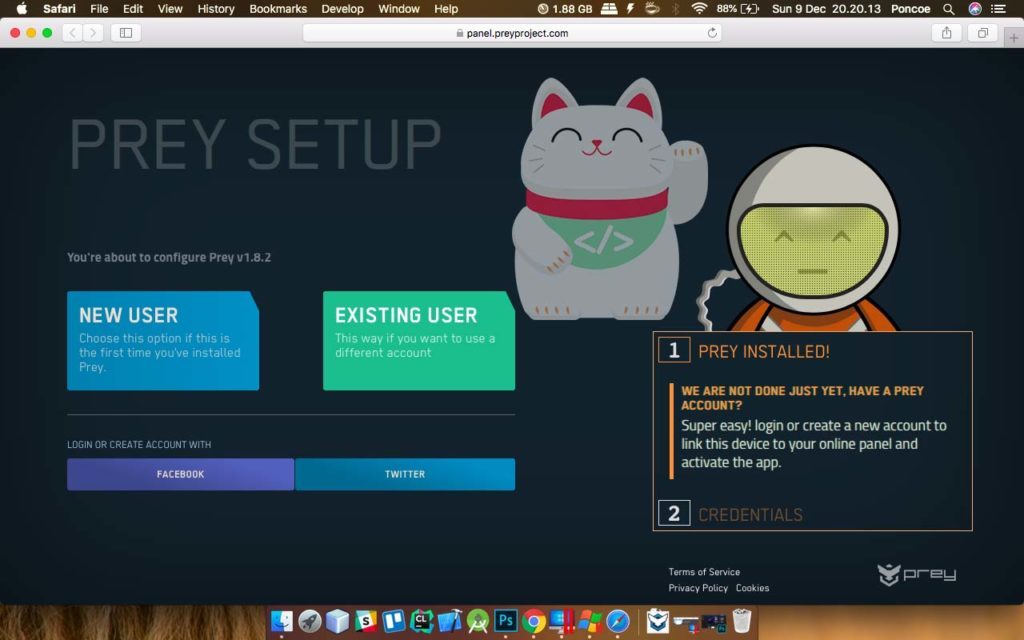1024x640 pixels.
Task: Open Finder from the Dock
Action: tap(282, 621)
